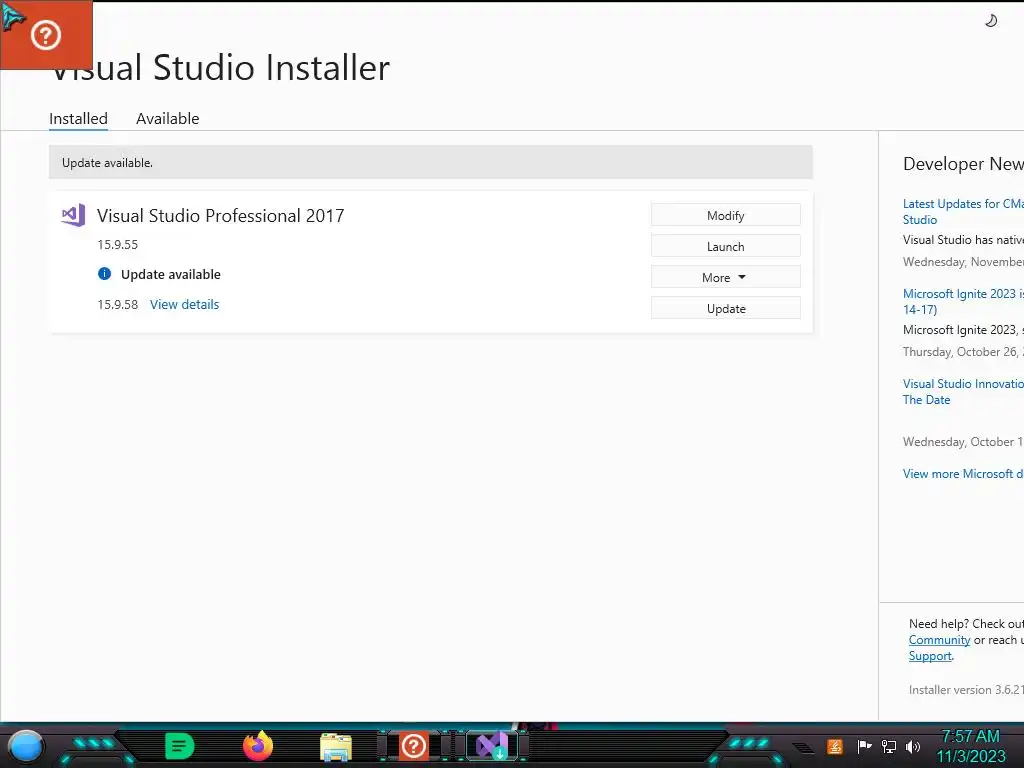Click the Visual Studio Installer taskbar icon

tap(492, 746)
